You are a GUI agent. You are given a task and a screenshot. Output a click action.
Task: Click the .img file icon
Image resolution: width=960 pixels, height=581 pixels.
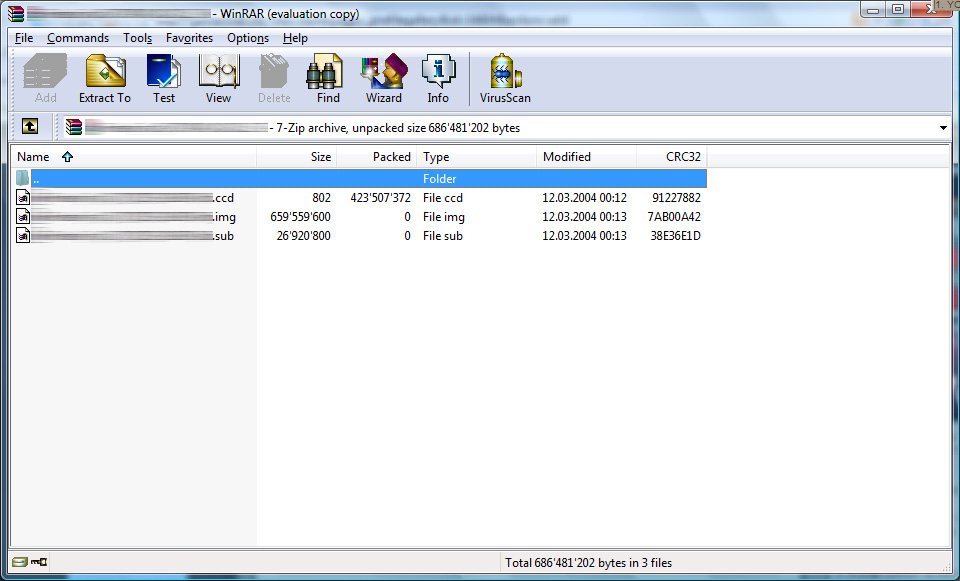point(23,217)
